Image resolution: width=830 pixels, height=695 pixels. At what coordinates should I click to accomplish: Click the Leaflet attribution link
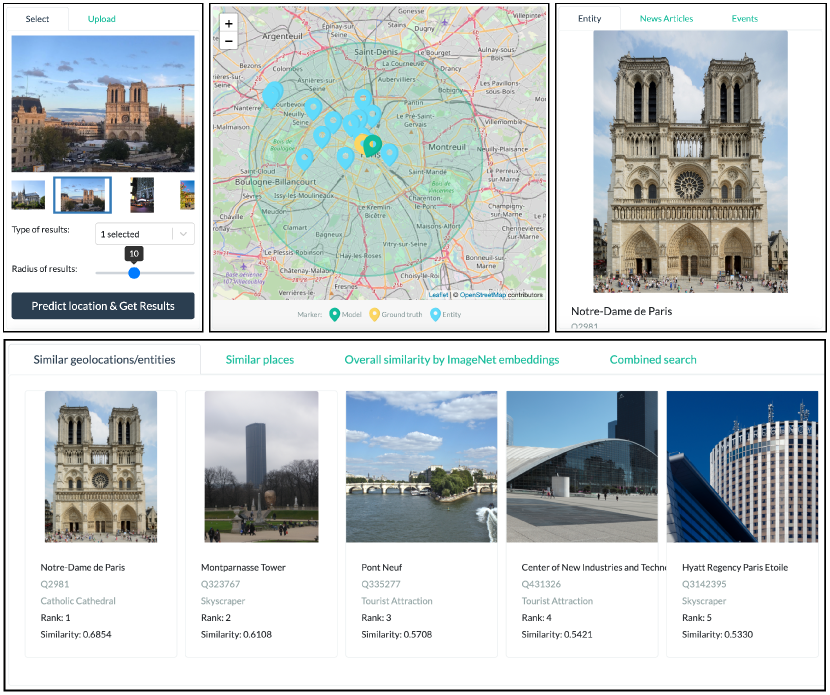click(438, 295)
